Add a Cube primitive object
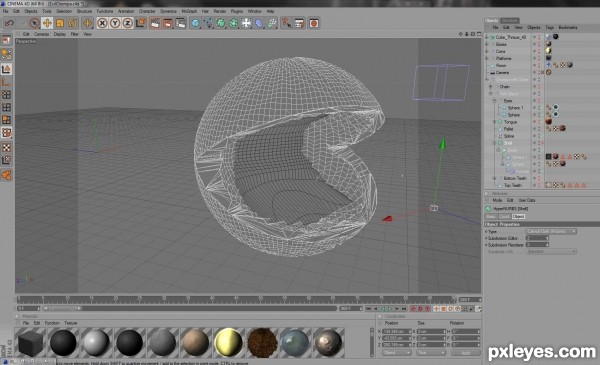This screenshot has height=365, width=600. [196, 23]
